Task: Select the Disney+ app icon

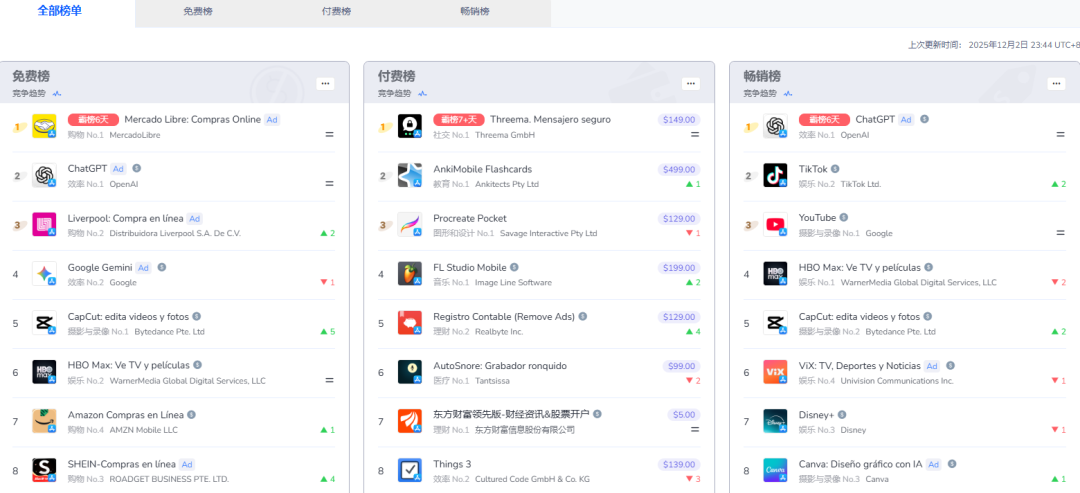Action: [776, 421]
